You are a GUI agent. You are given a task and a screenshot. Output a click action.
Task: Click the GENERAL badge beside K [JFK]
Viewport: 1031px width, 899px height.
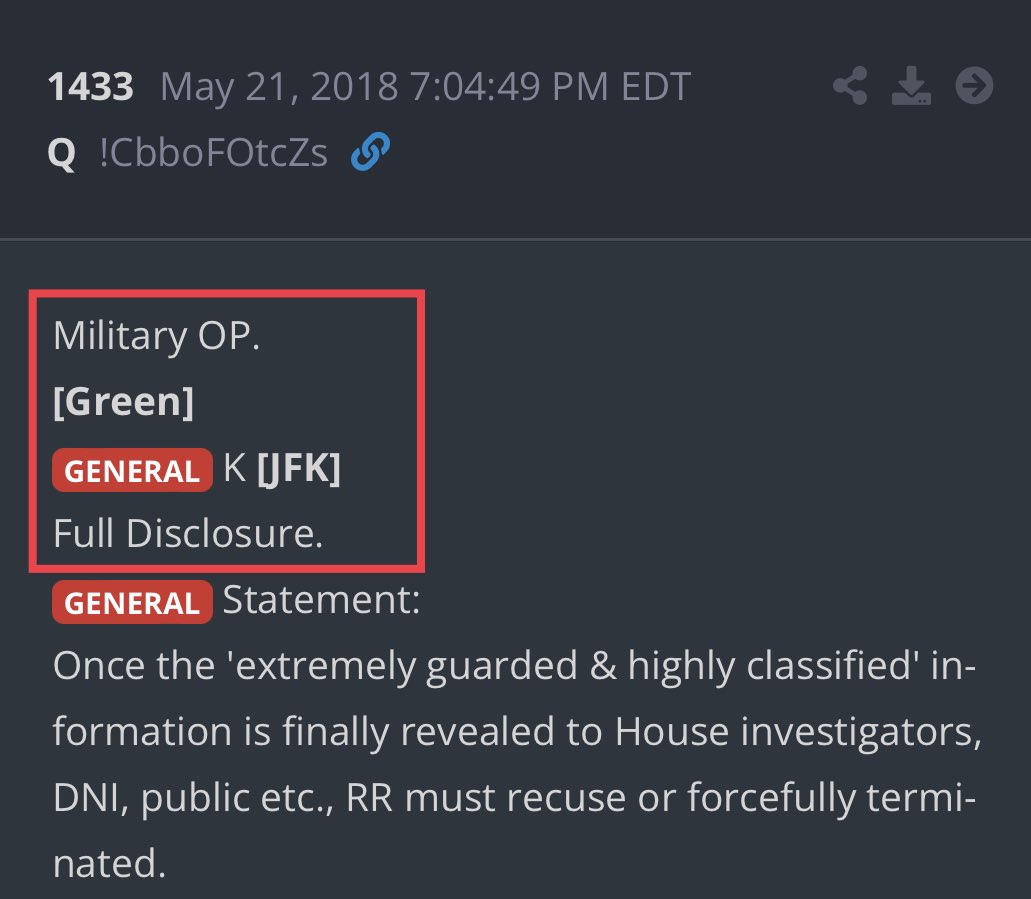(132, 471)
